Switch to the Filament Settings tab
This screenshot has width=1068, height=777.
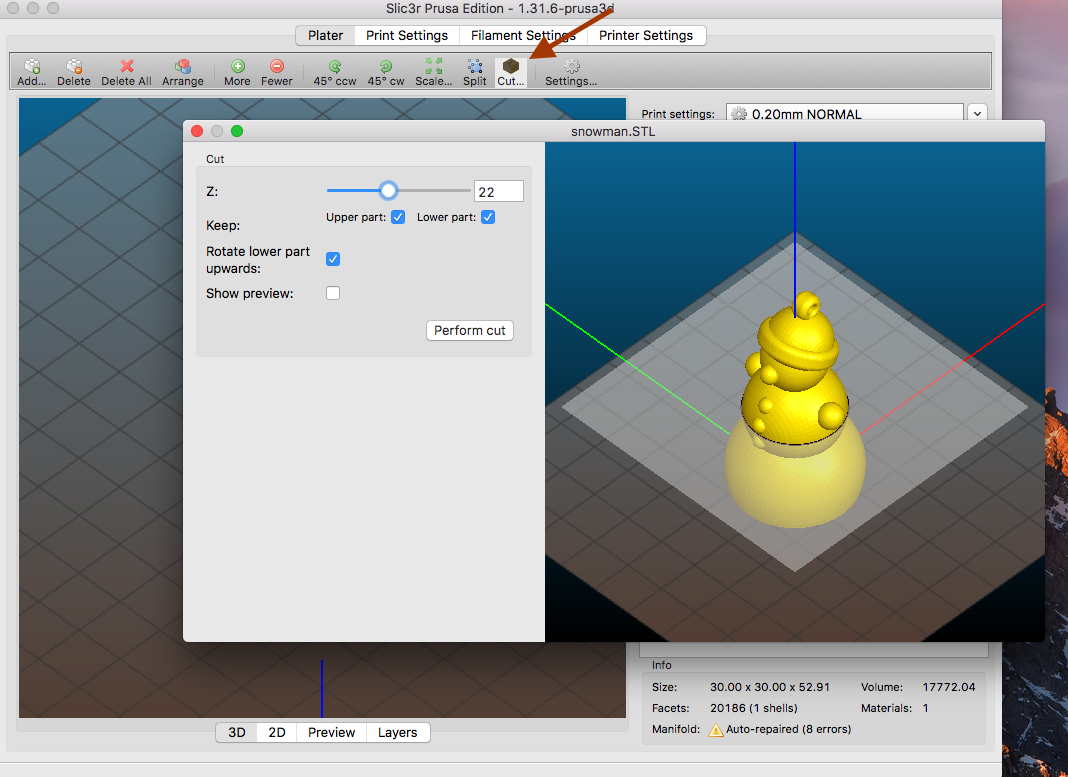pyautogui.click(x=522, y=35)
